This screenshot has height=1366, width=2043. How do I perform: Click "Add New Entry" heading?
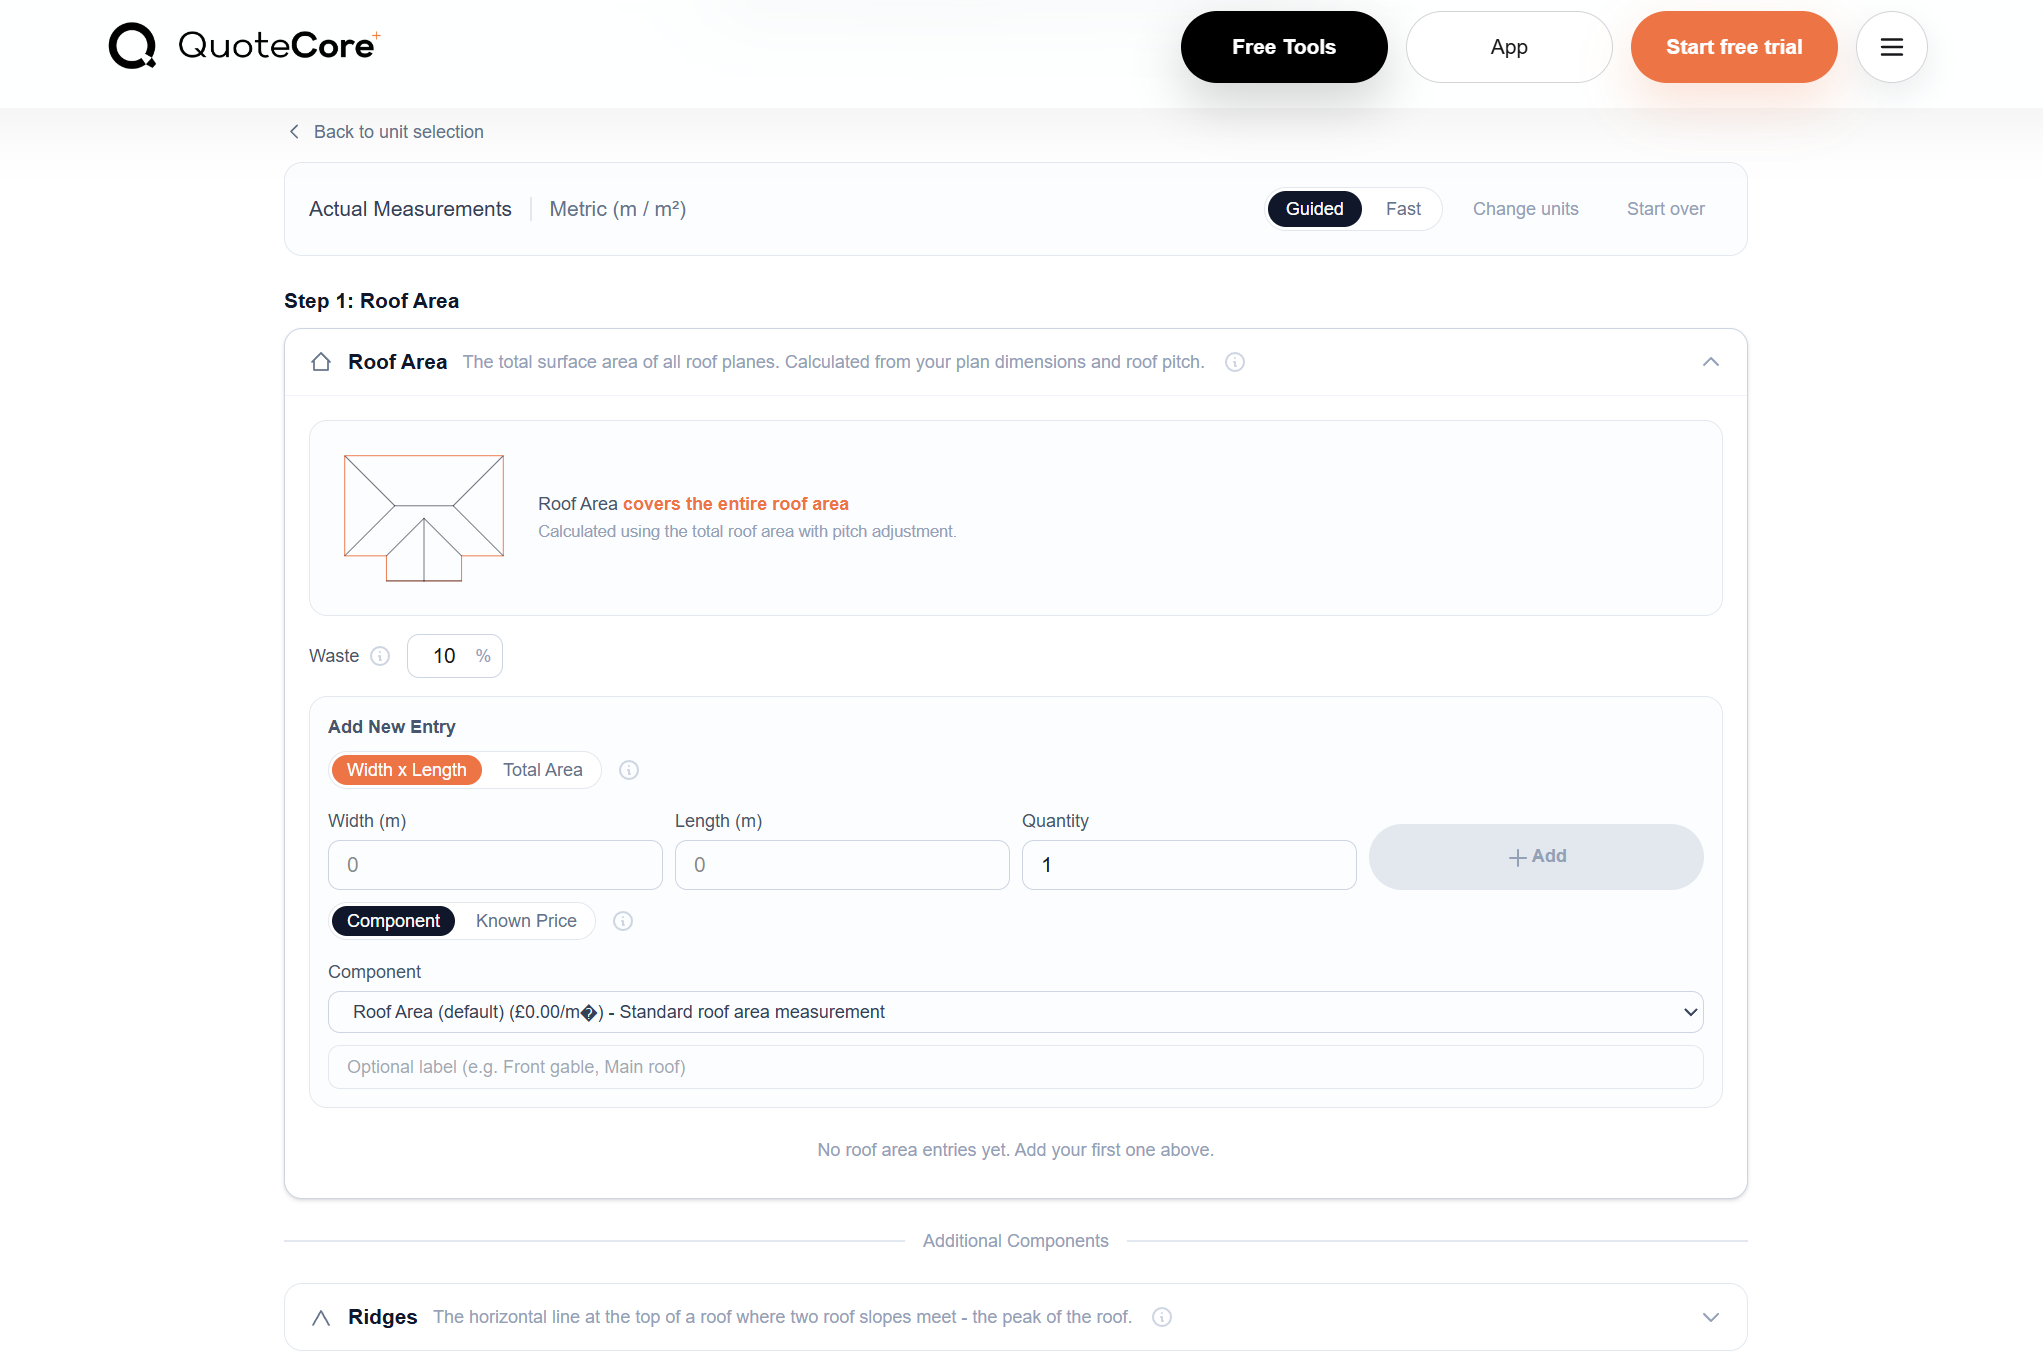pos(391,727)
